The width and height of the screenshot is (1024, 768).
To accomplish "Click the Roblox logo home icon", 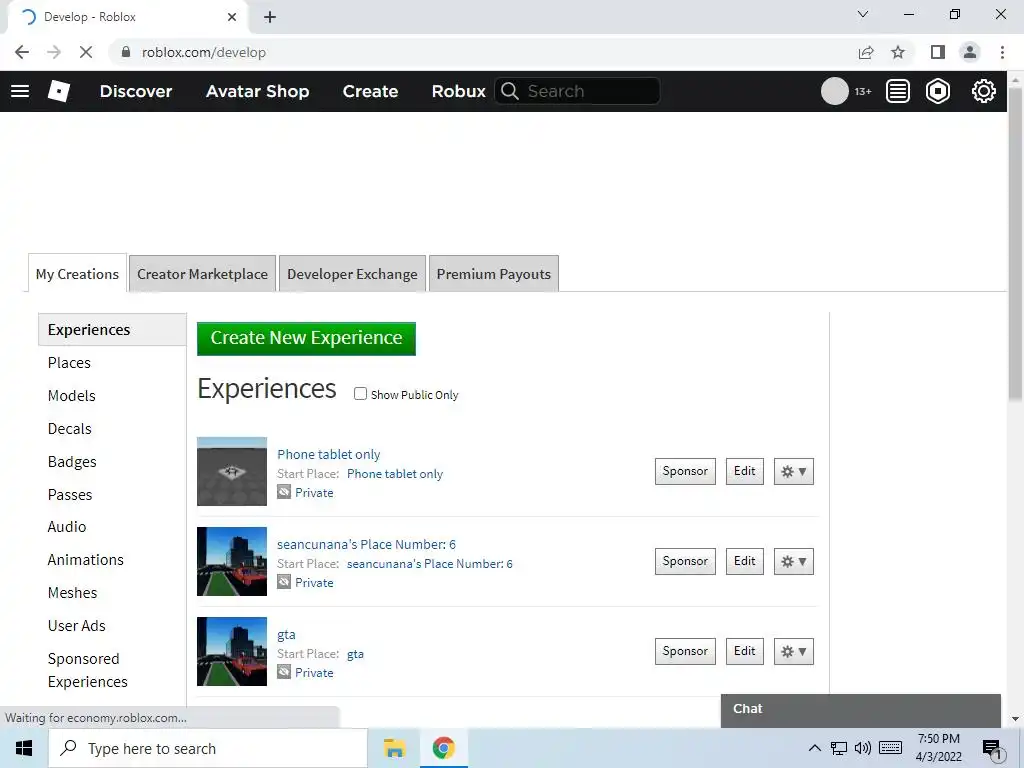I will click(59, 91).
